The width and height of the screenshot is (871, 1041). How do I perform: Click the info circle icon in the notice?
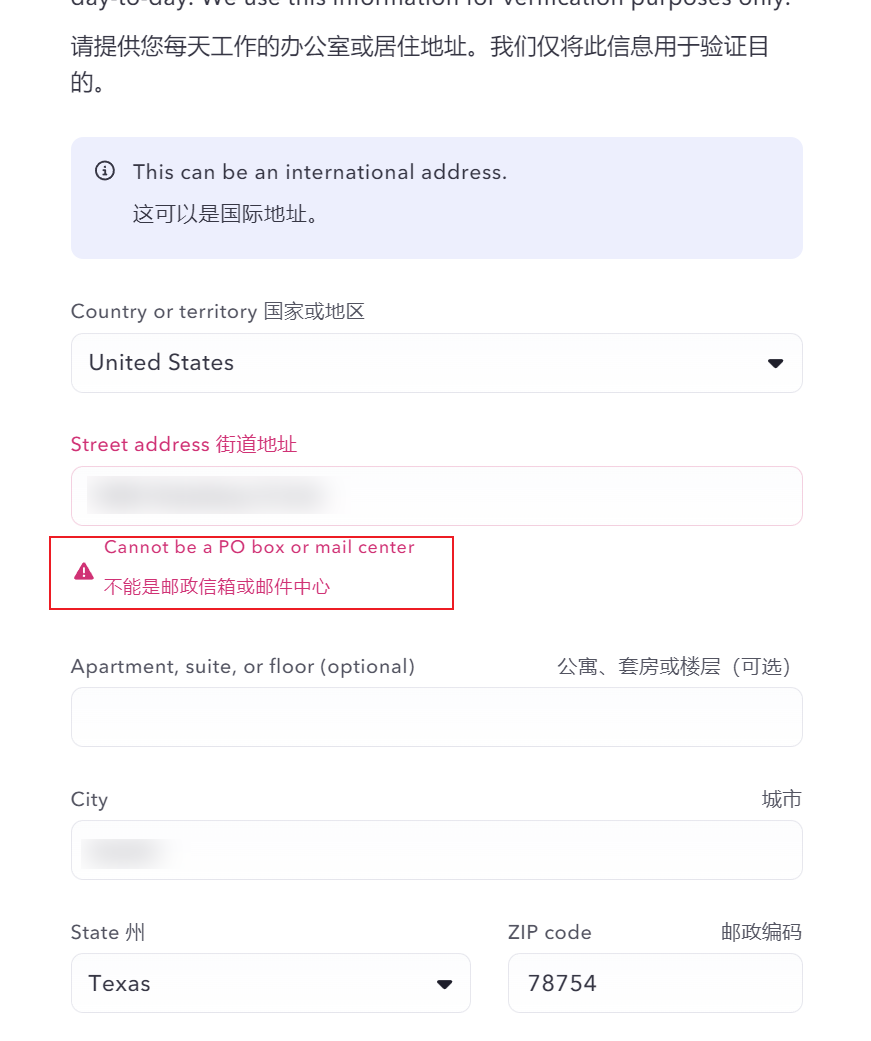coord(104,171)
